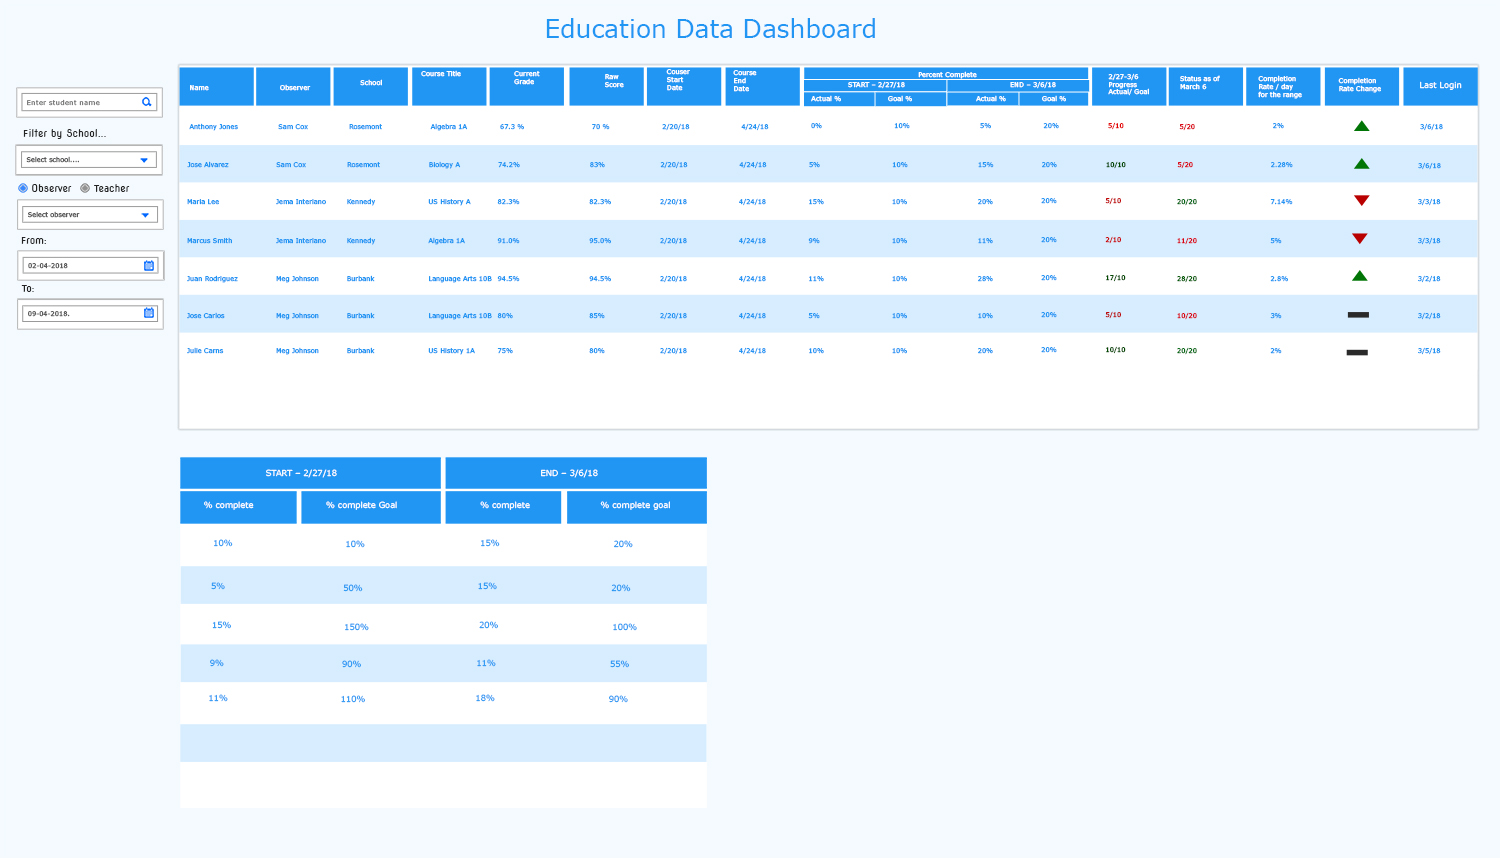Click the To date field 09-04-2018

click(90, 313)
